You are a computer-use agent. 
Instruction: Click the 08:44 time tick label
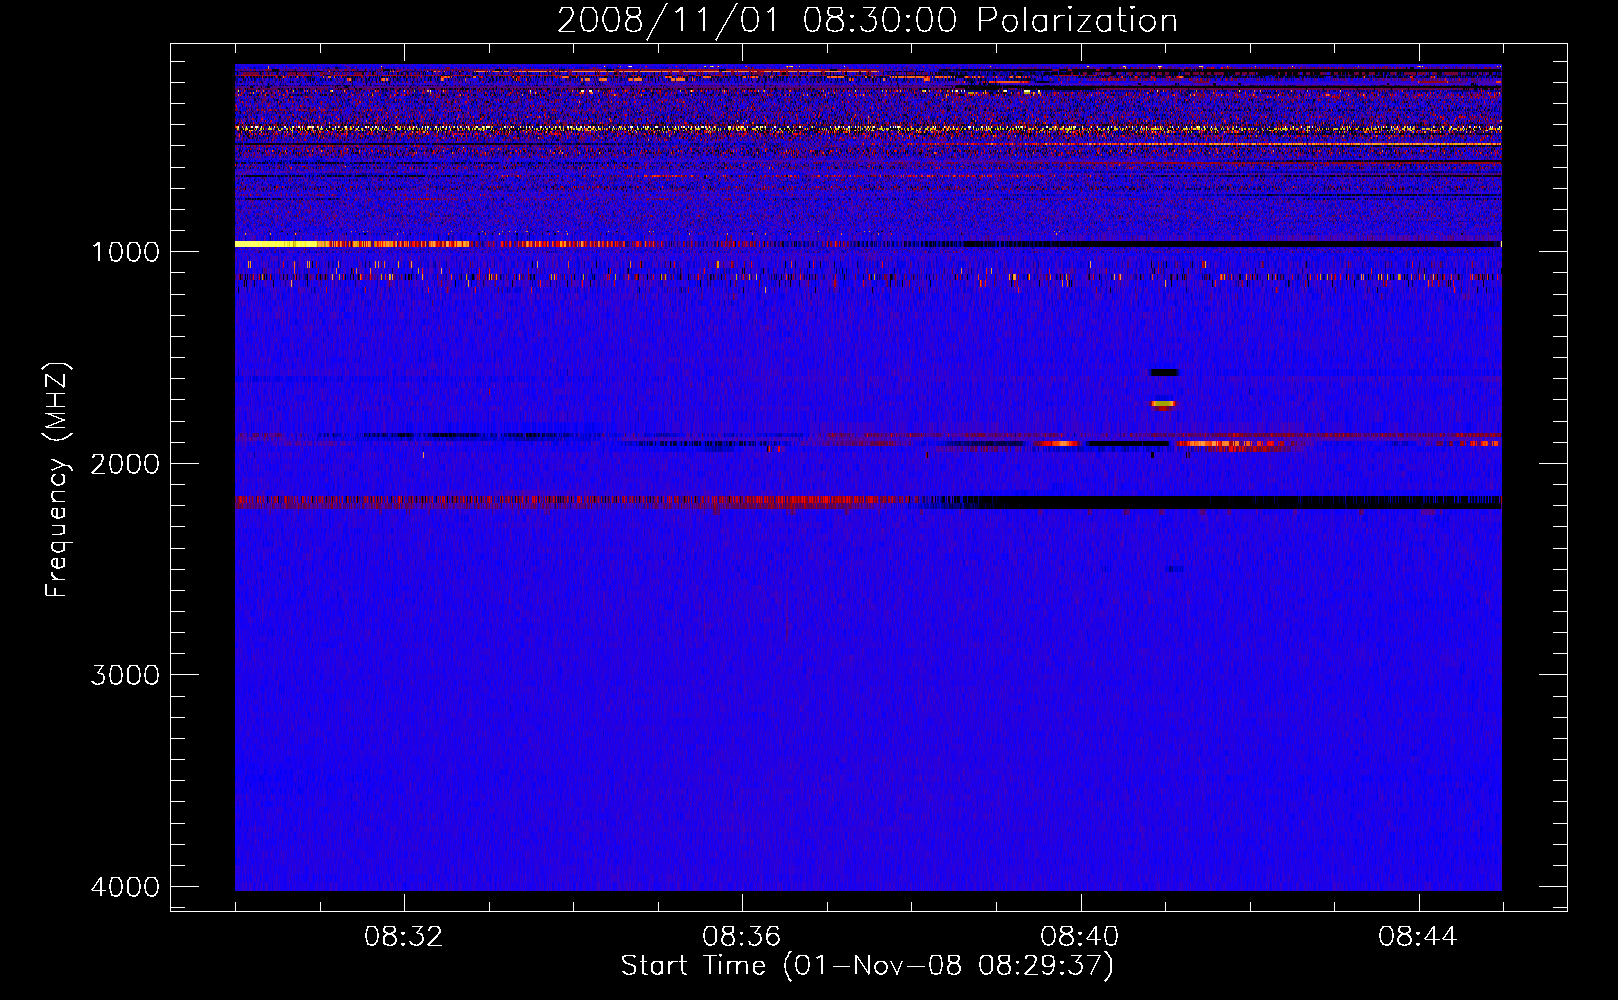(x=1418, y=937)
